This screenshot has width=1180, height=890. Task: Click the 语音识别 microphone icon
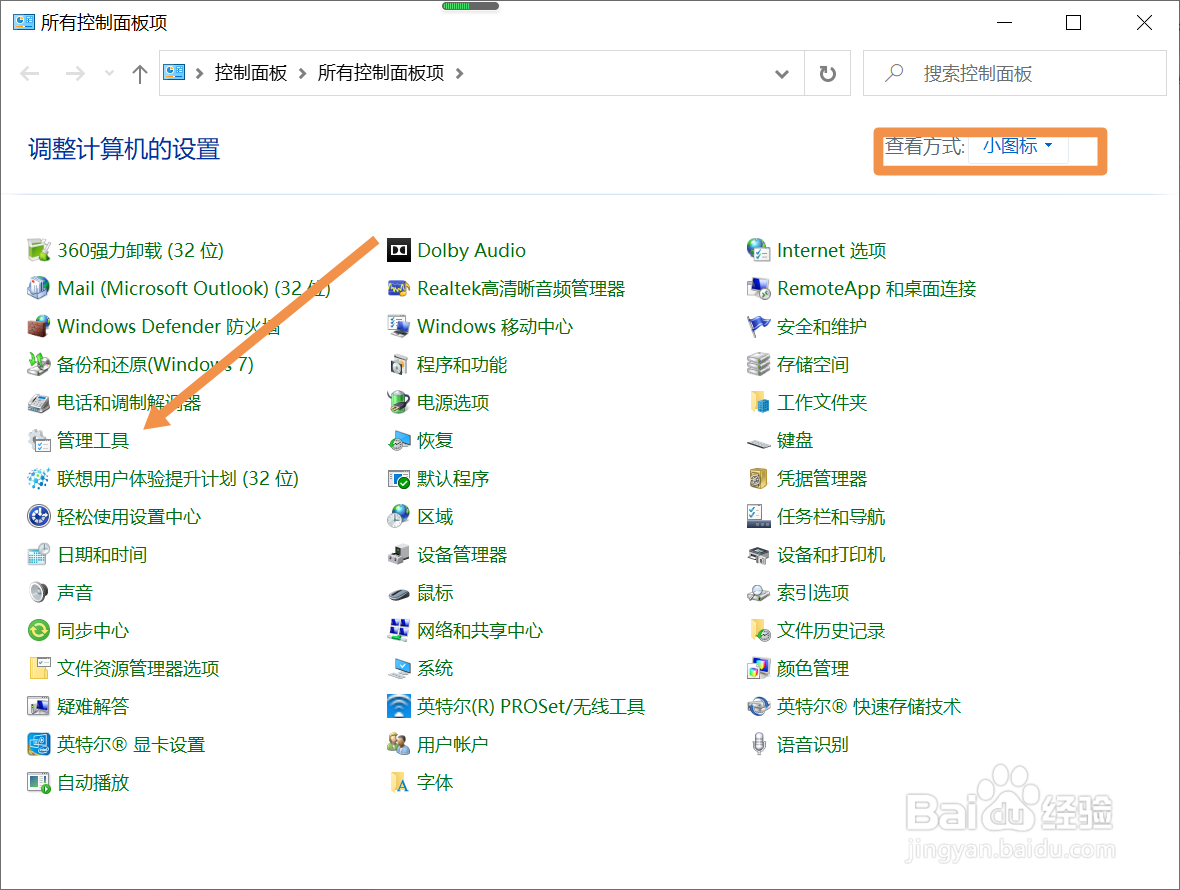click(x=759, y=744)
